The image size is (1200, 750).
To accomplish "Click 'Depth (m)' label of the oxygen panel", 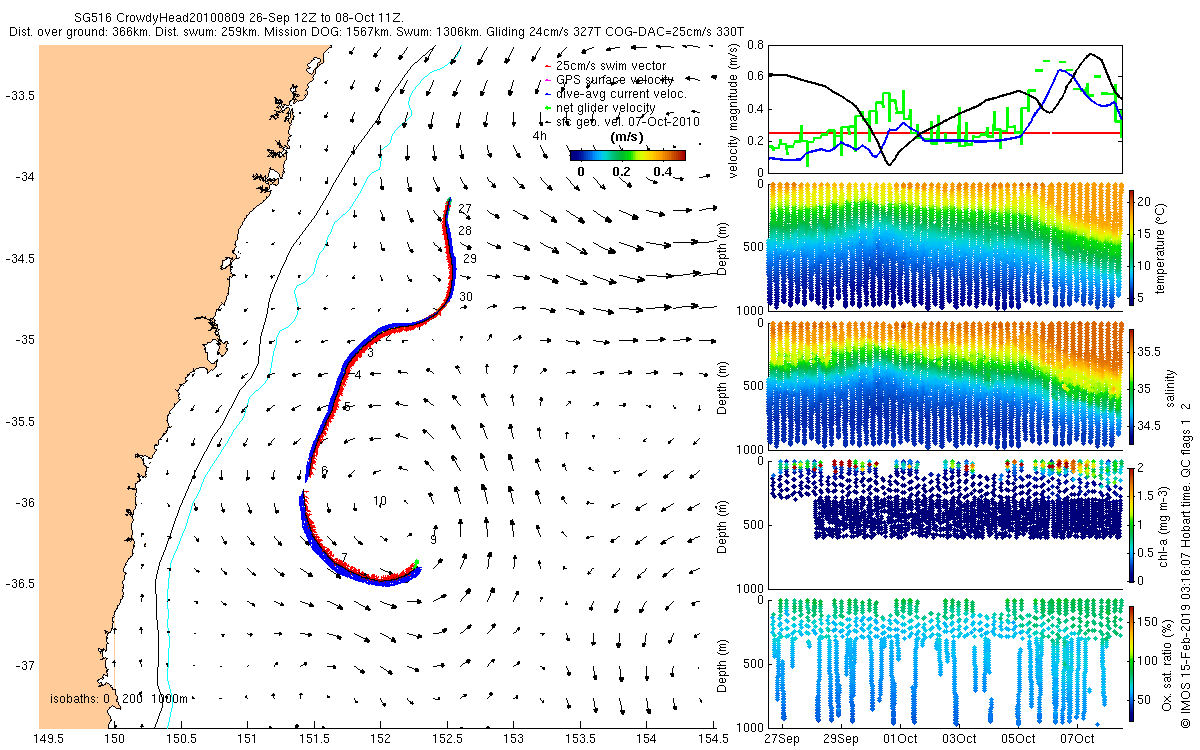I will click(x=724, y=664).
